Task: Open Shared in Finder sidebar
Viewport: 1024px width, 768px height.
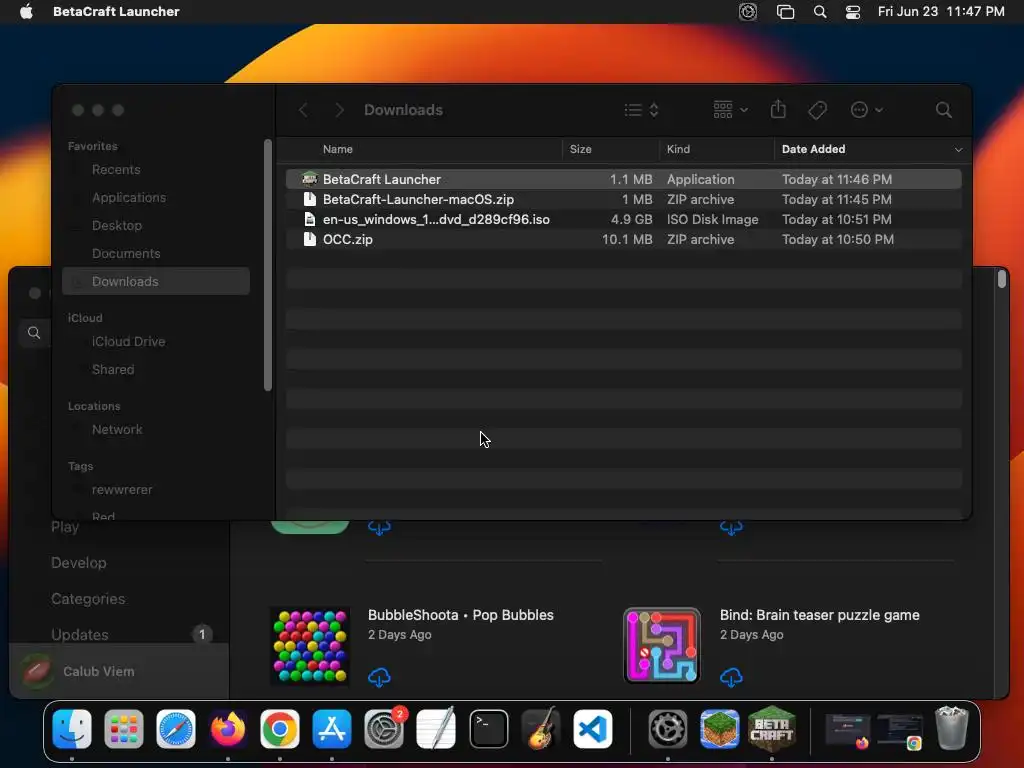Action: (113, 370)
